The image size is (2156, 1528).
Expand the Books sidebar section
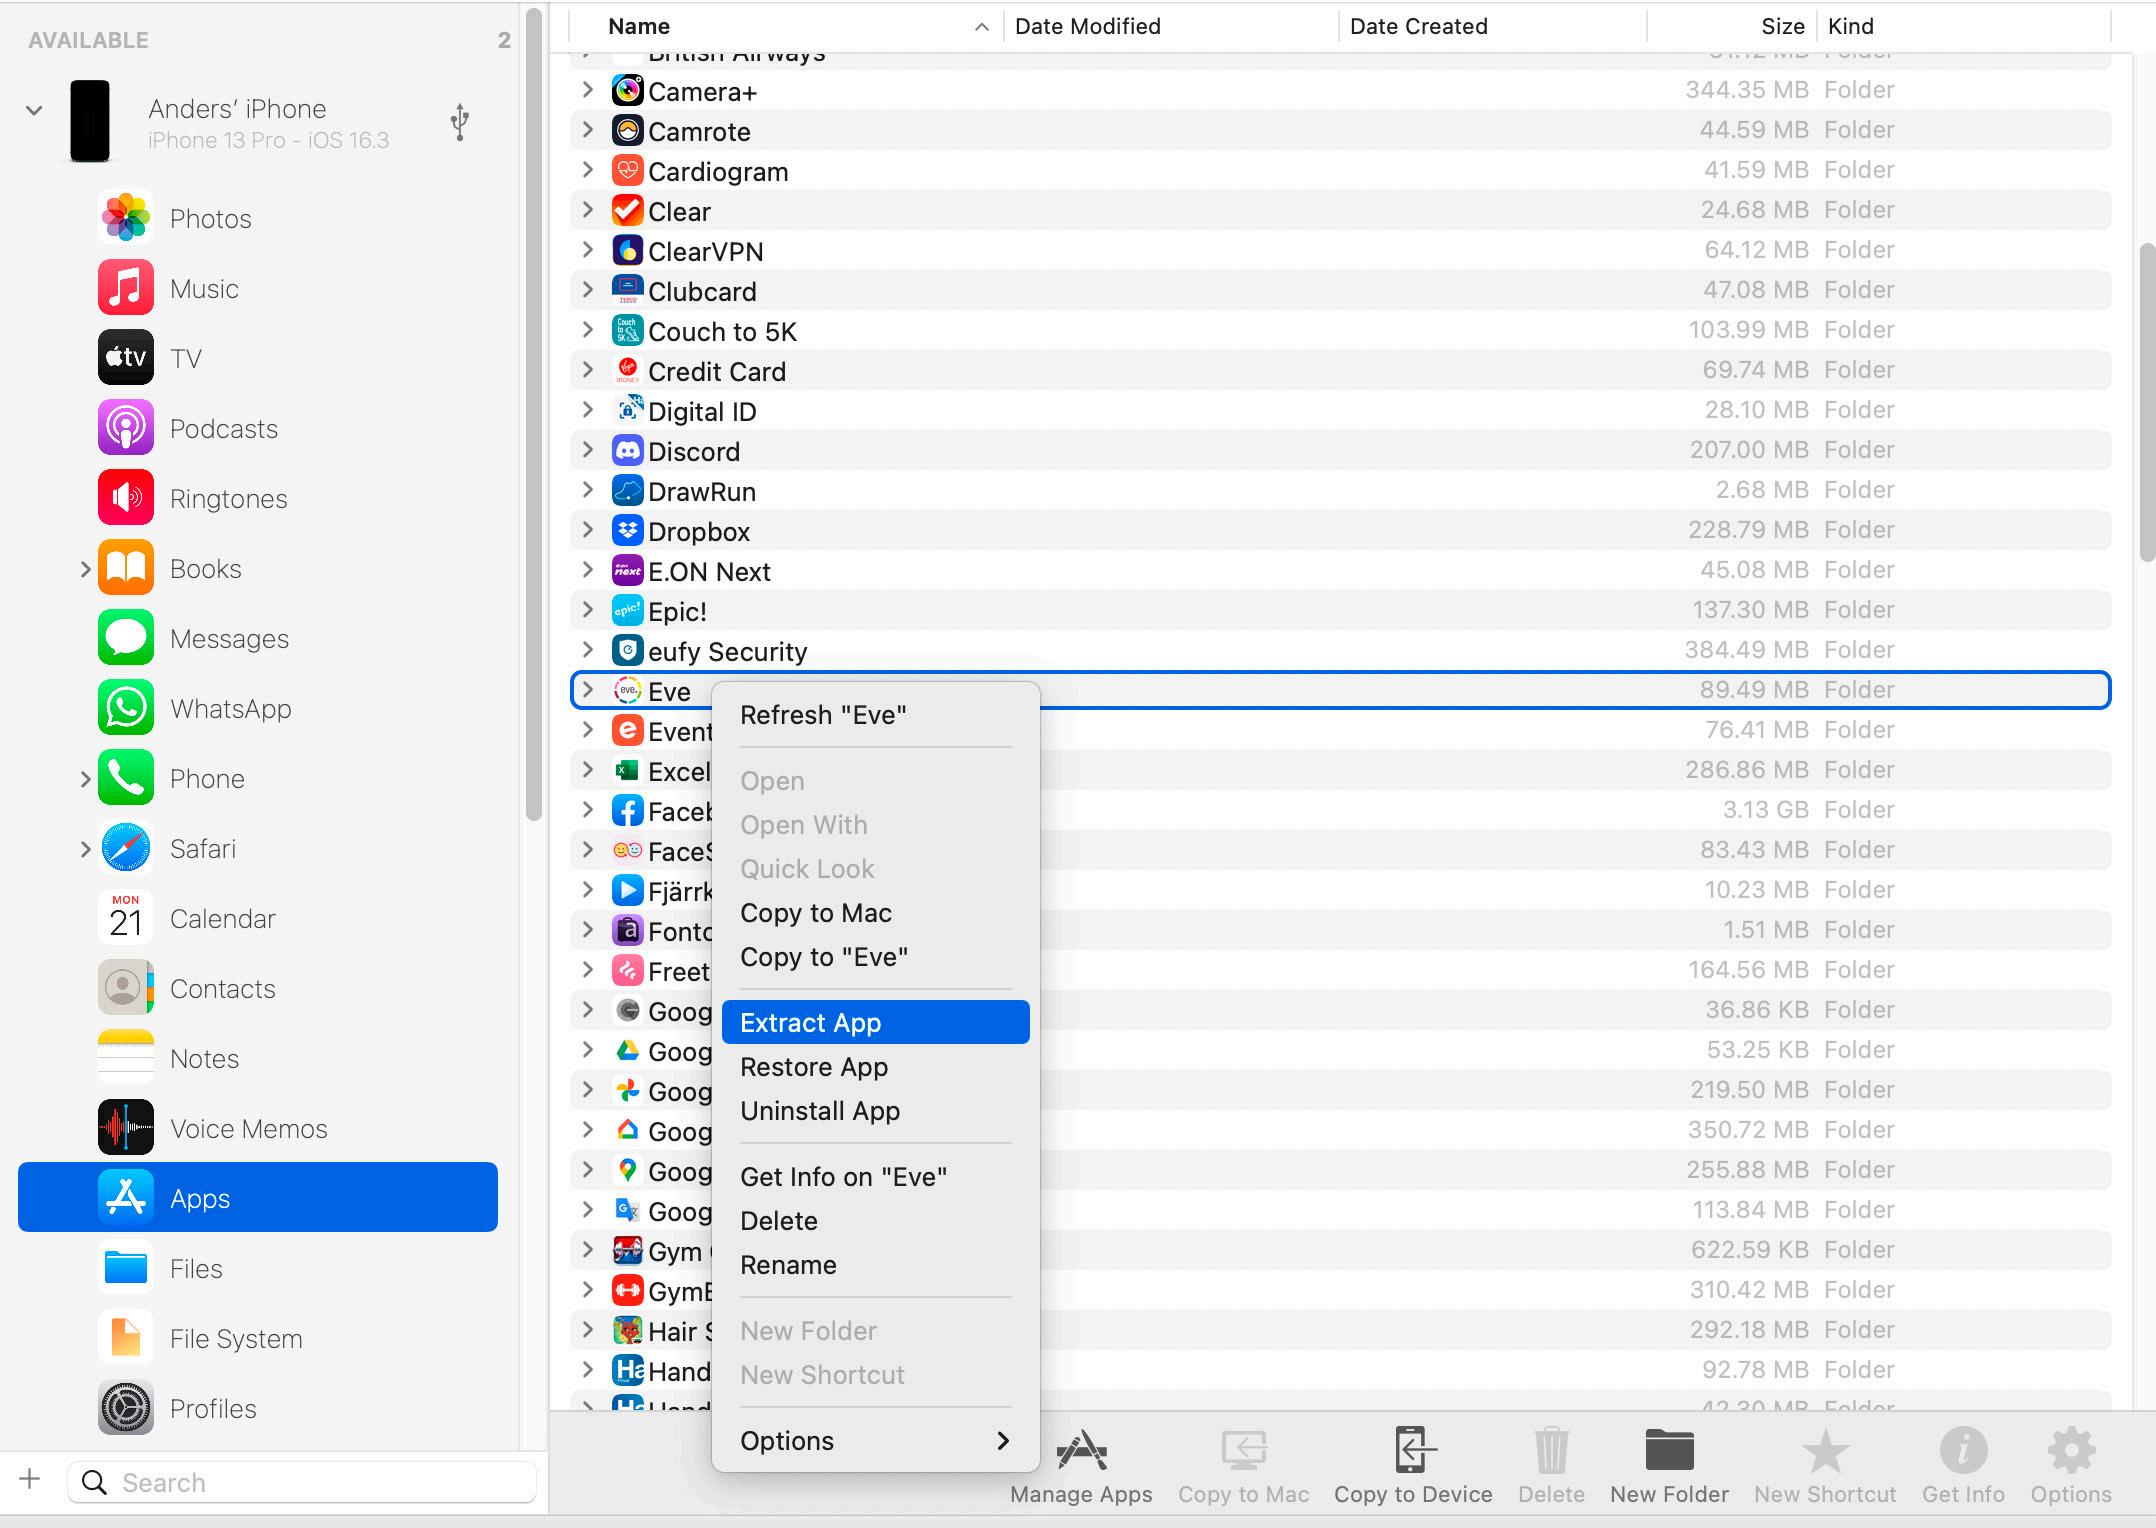coord(85,569)
